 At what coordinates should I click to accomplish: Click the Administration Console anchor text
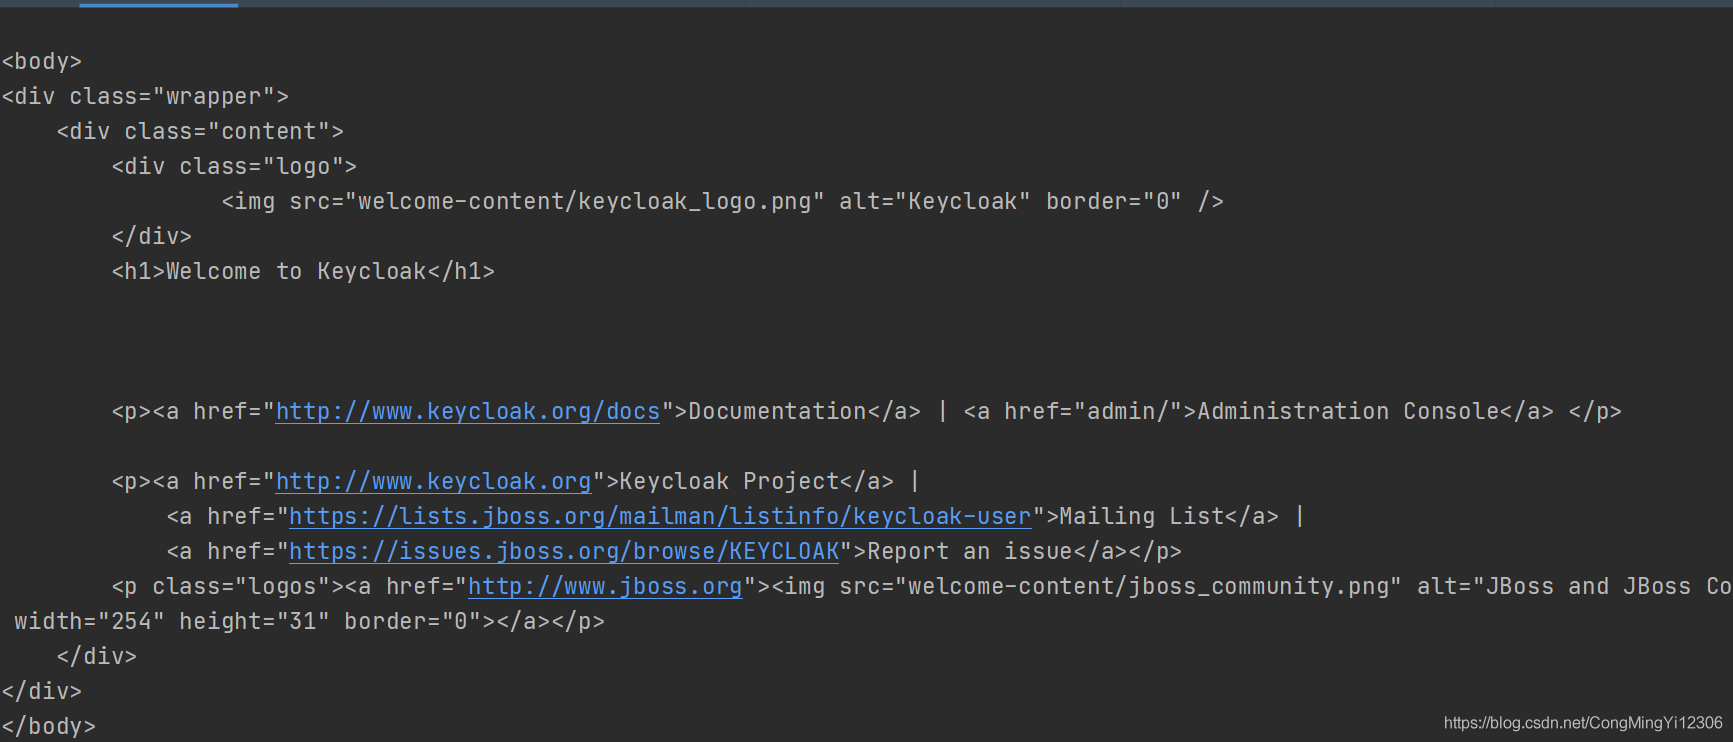click(1348, 411)
